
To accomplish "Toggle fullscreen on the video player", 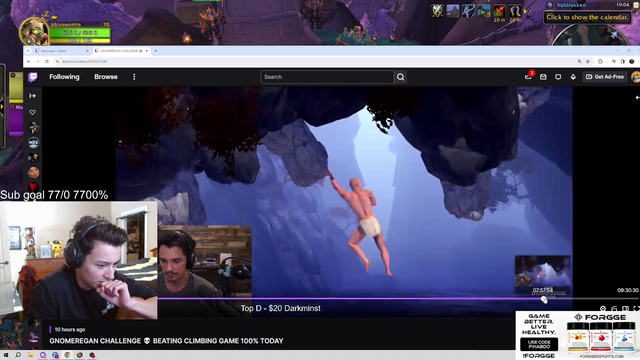I will [636, 309].
